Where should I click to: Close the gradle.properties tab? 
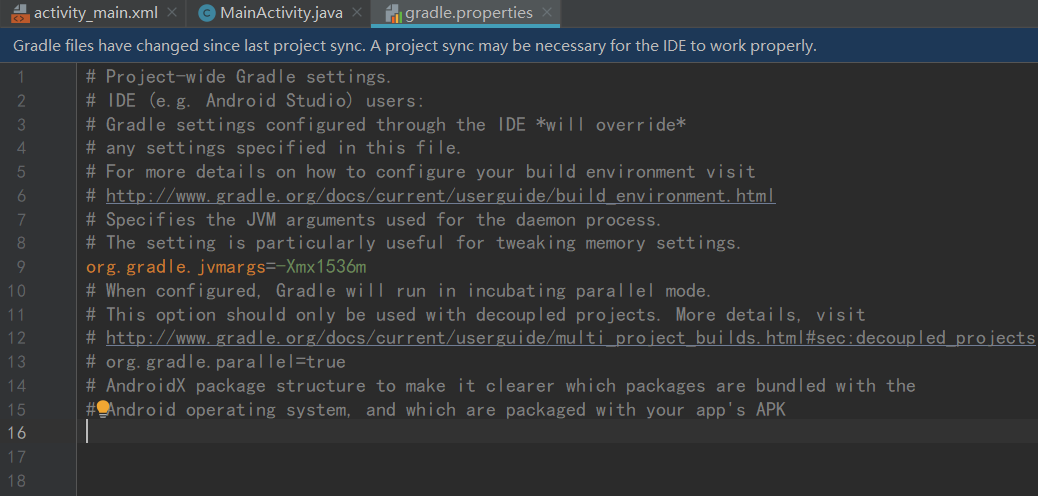coord(547,13)
